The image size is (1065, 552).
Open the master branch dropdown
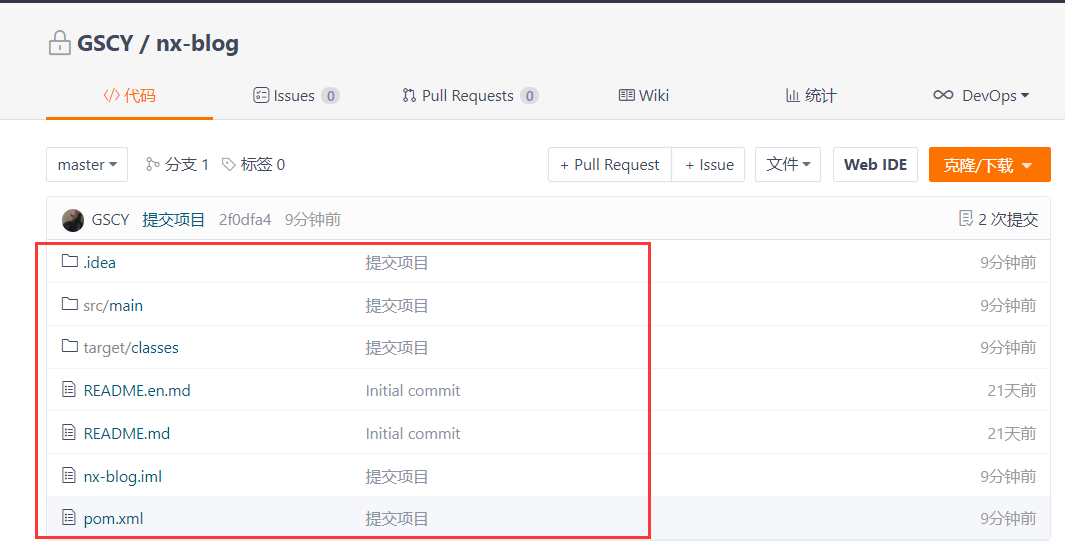tap(87, 164)
